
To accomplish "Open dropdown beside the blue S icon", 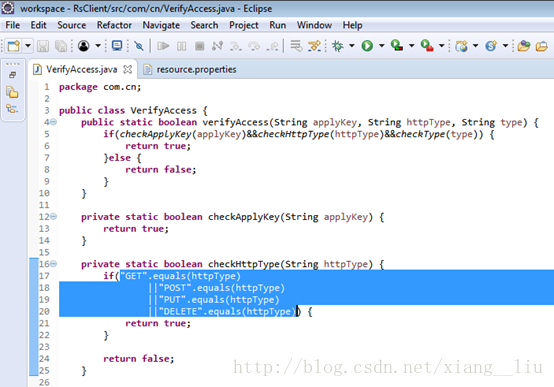I will click(x=506, y=46).
